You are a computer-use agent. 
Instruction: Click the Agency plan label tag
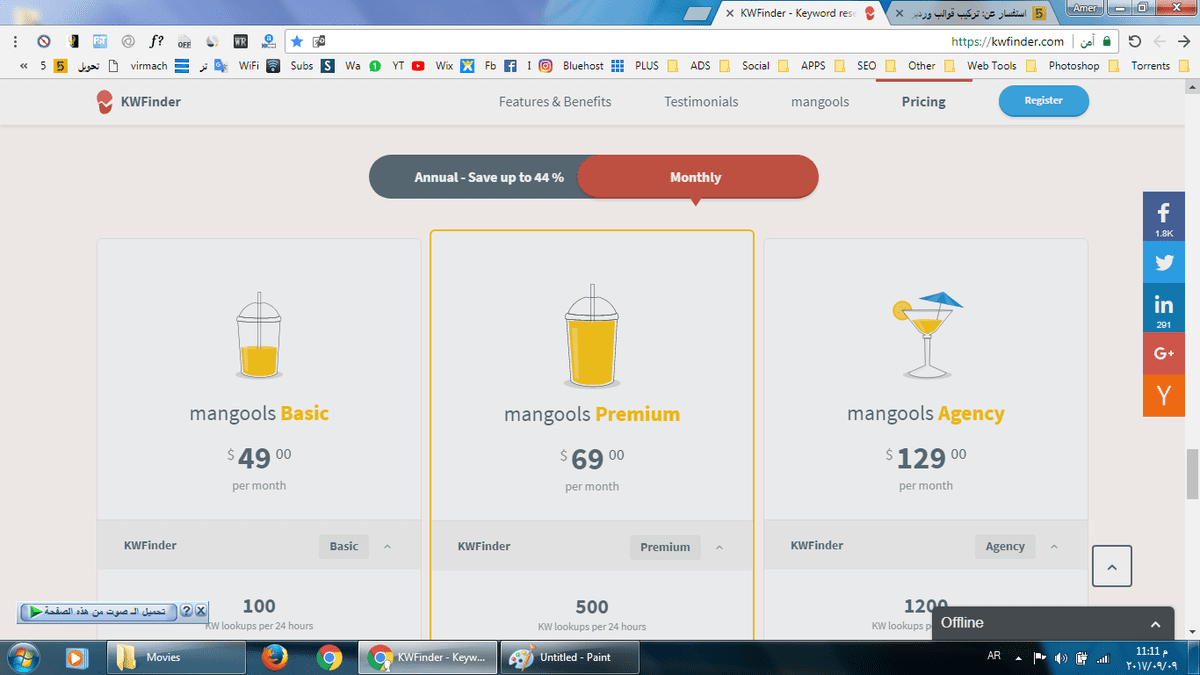[x=1005, y=547]
